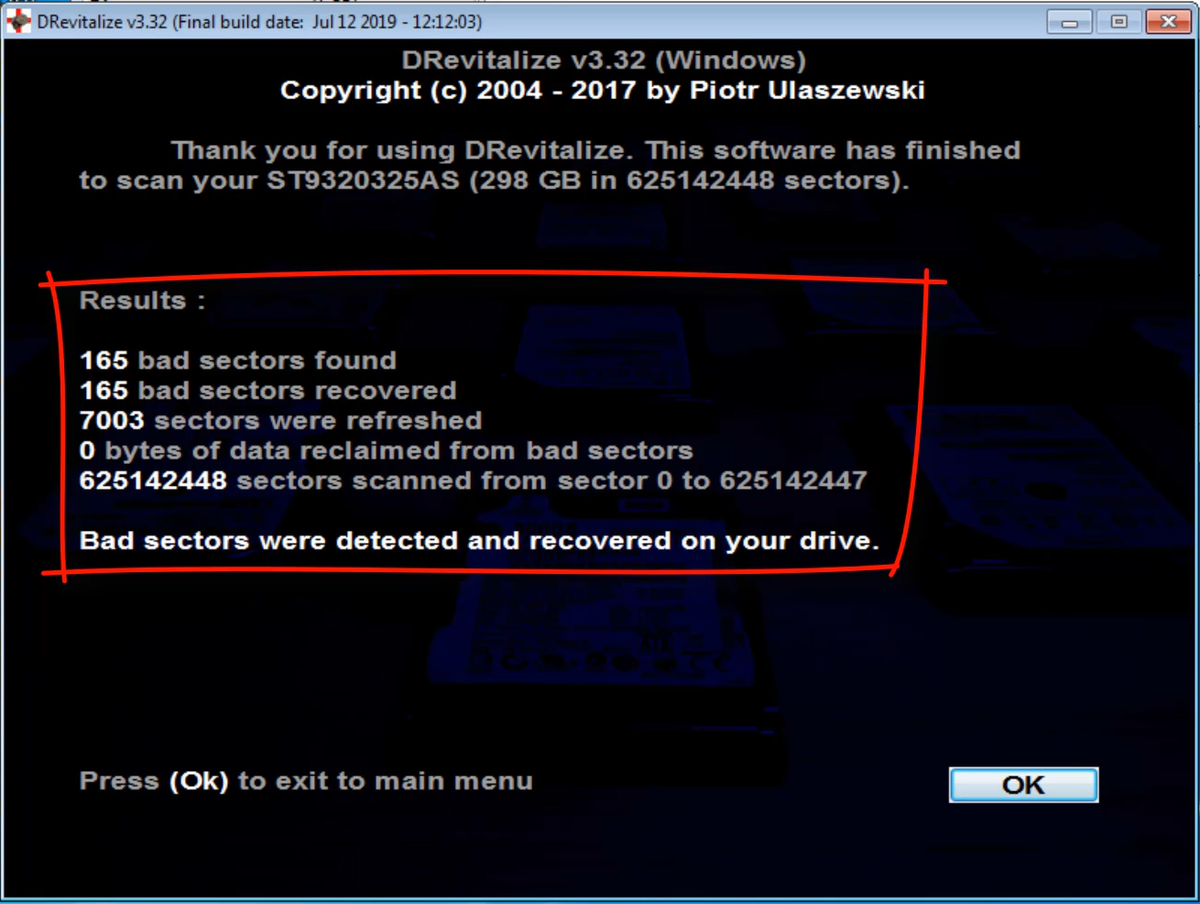The height and width of the screenshot is (904, 1200).
Task: Maximize the DRevitalize window
Action: pyautogui.click(x=1118, y=21)
